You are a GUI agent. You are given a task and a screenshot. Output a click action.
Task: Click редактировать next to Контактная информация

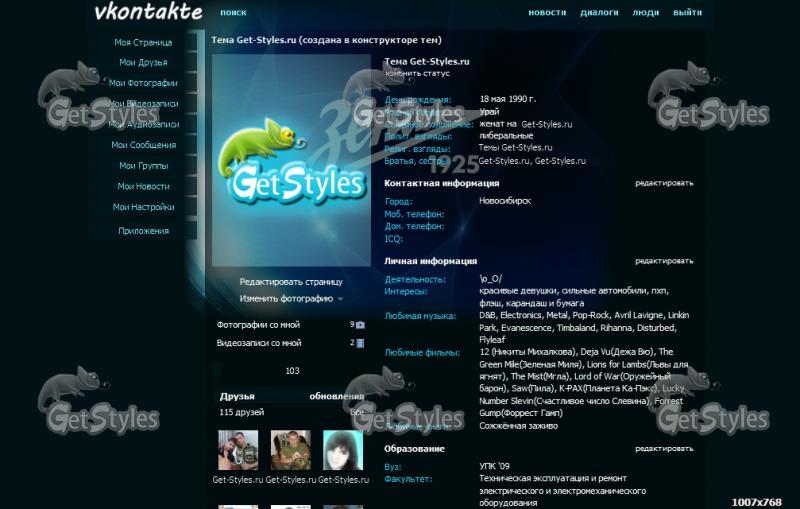pos(663,183)
